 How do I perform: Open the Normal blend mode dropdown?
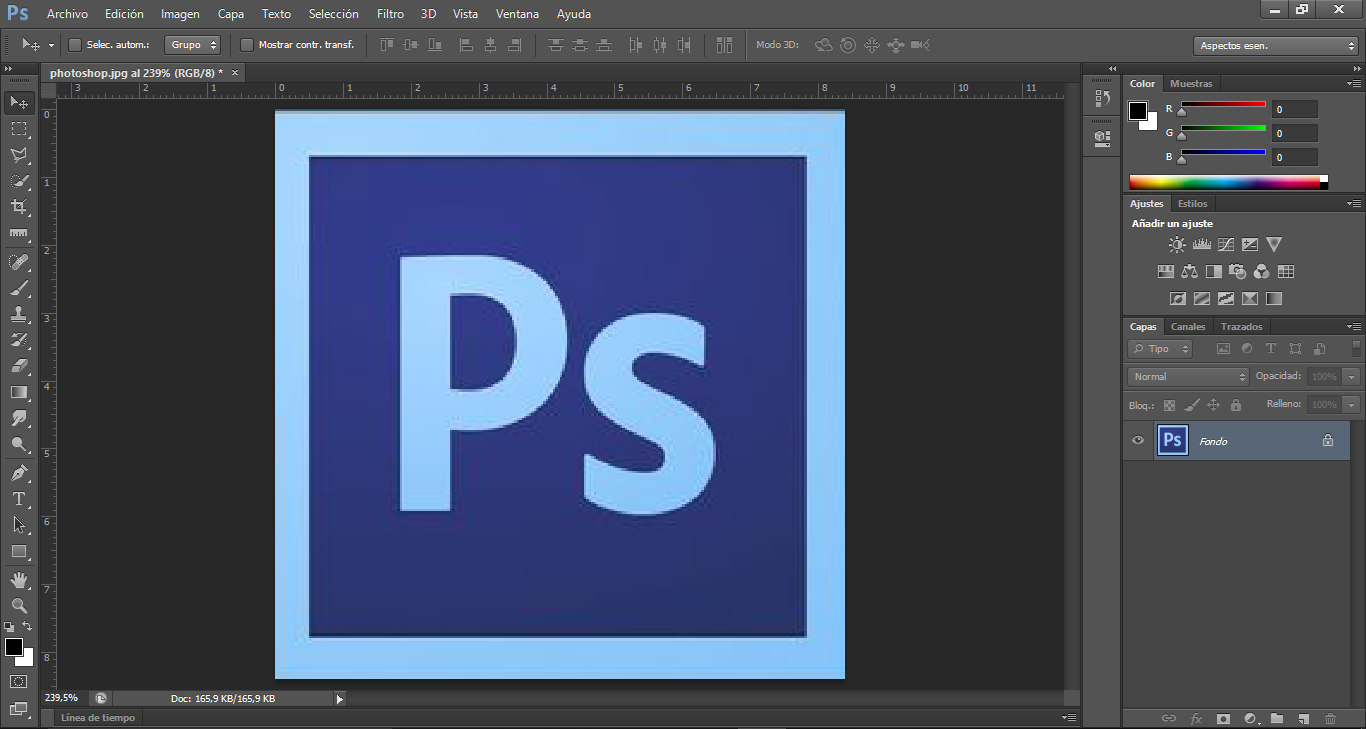coord(1187,376)
